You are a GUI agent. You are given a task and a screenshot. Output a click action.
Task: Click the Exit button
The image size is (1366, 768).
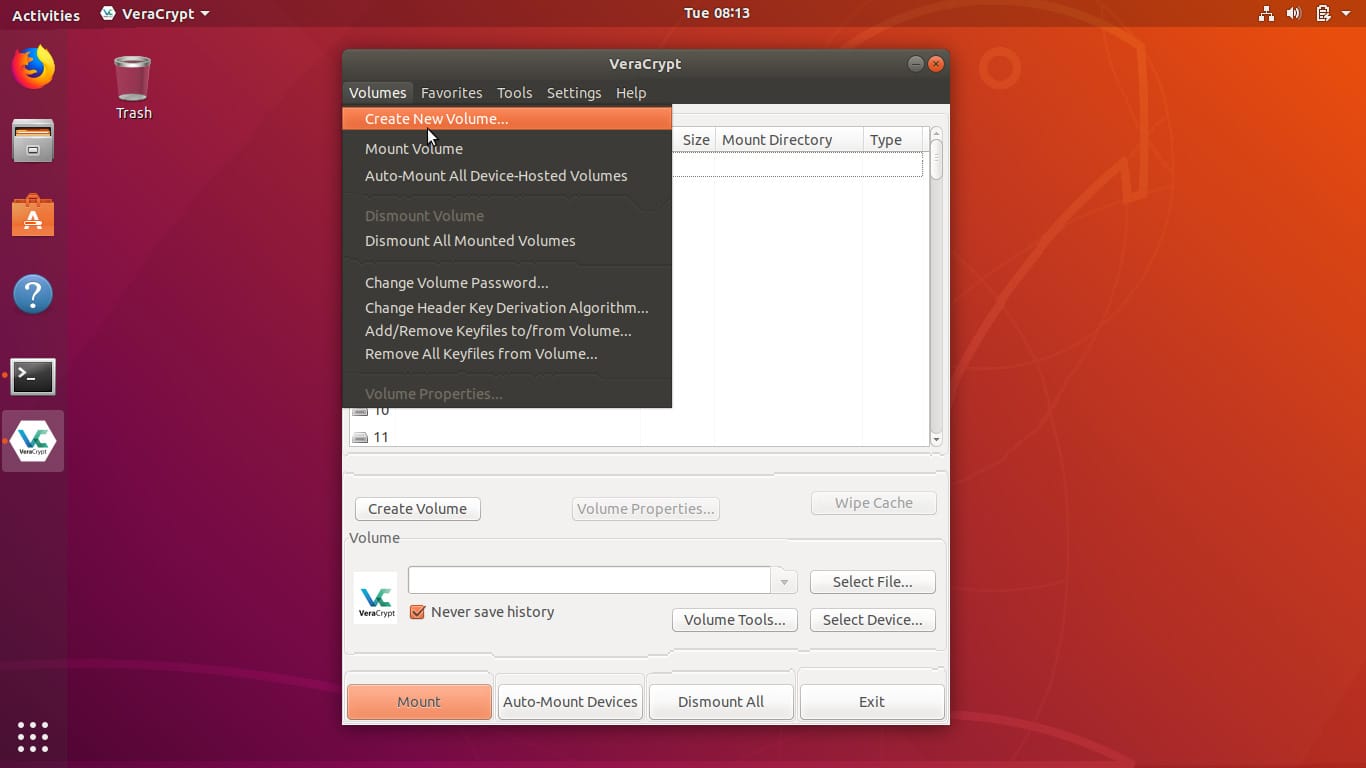[872, 701]
